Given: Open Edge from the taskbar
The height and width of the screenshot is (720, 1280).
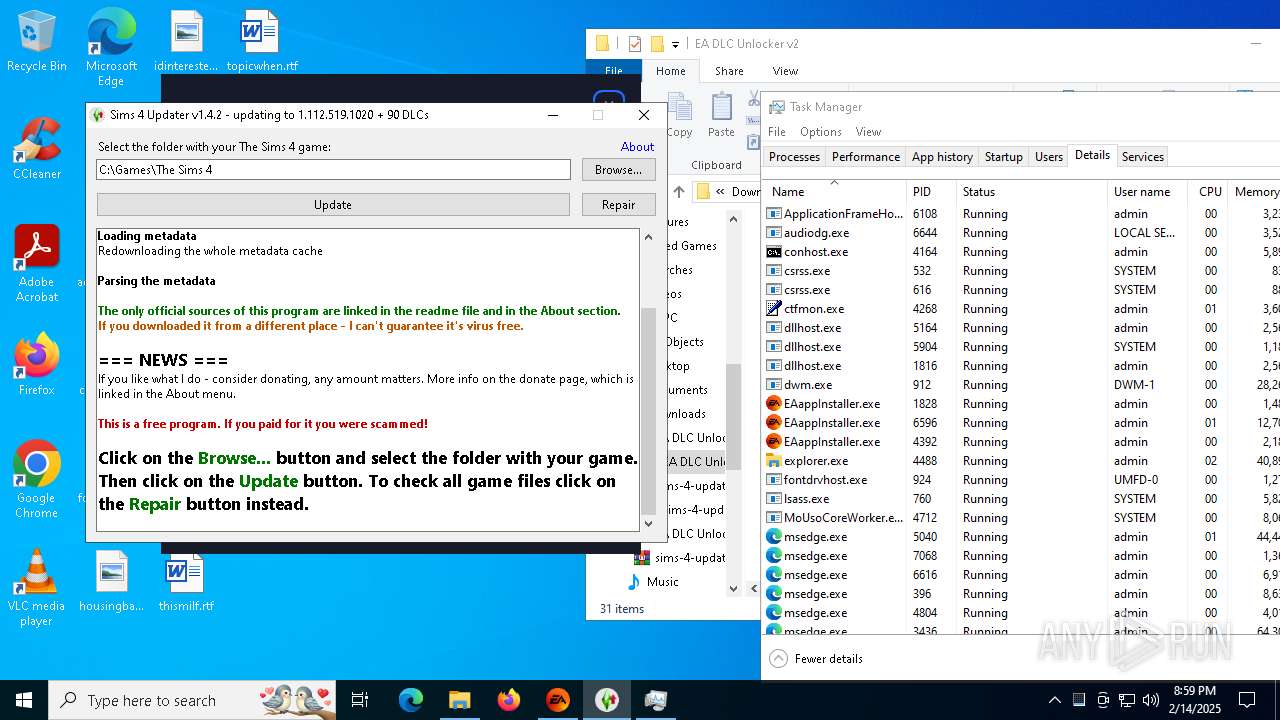Looking at the screenshot, I should (x=411, y=700).
